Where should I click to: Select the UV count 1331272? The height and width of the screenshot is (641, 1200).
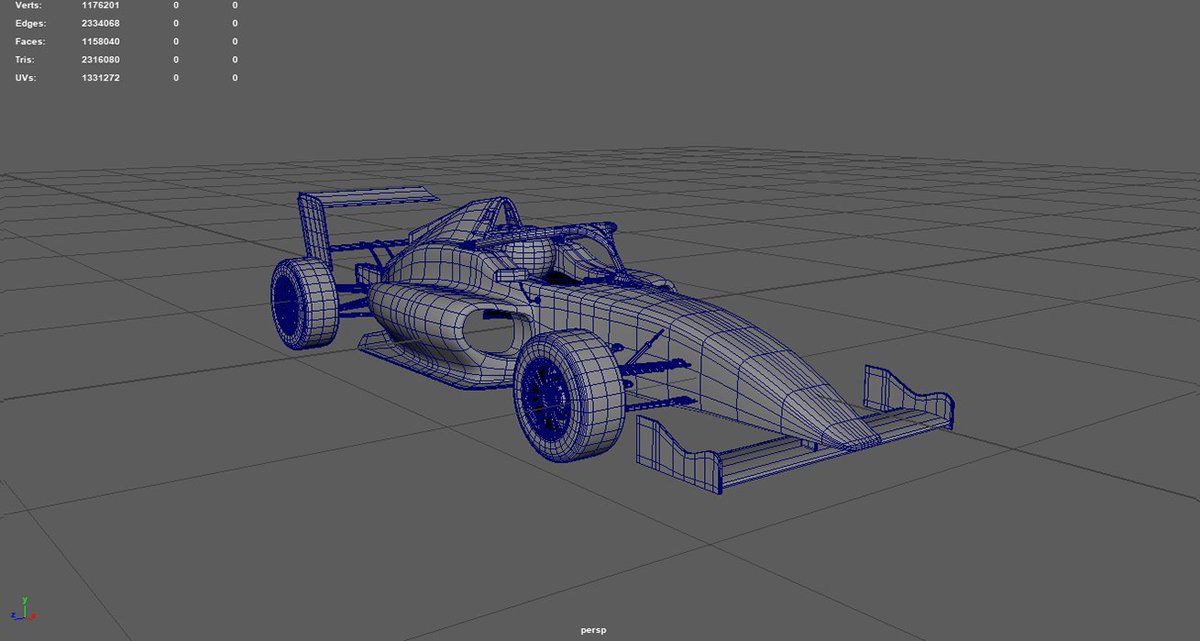100,77
